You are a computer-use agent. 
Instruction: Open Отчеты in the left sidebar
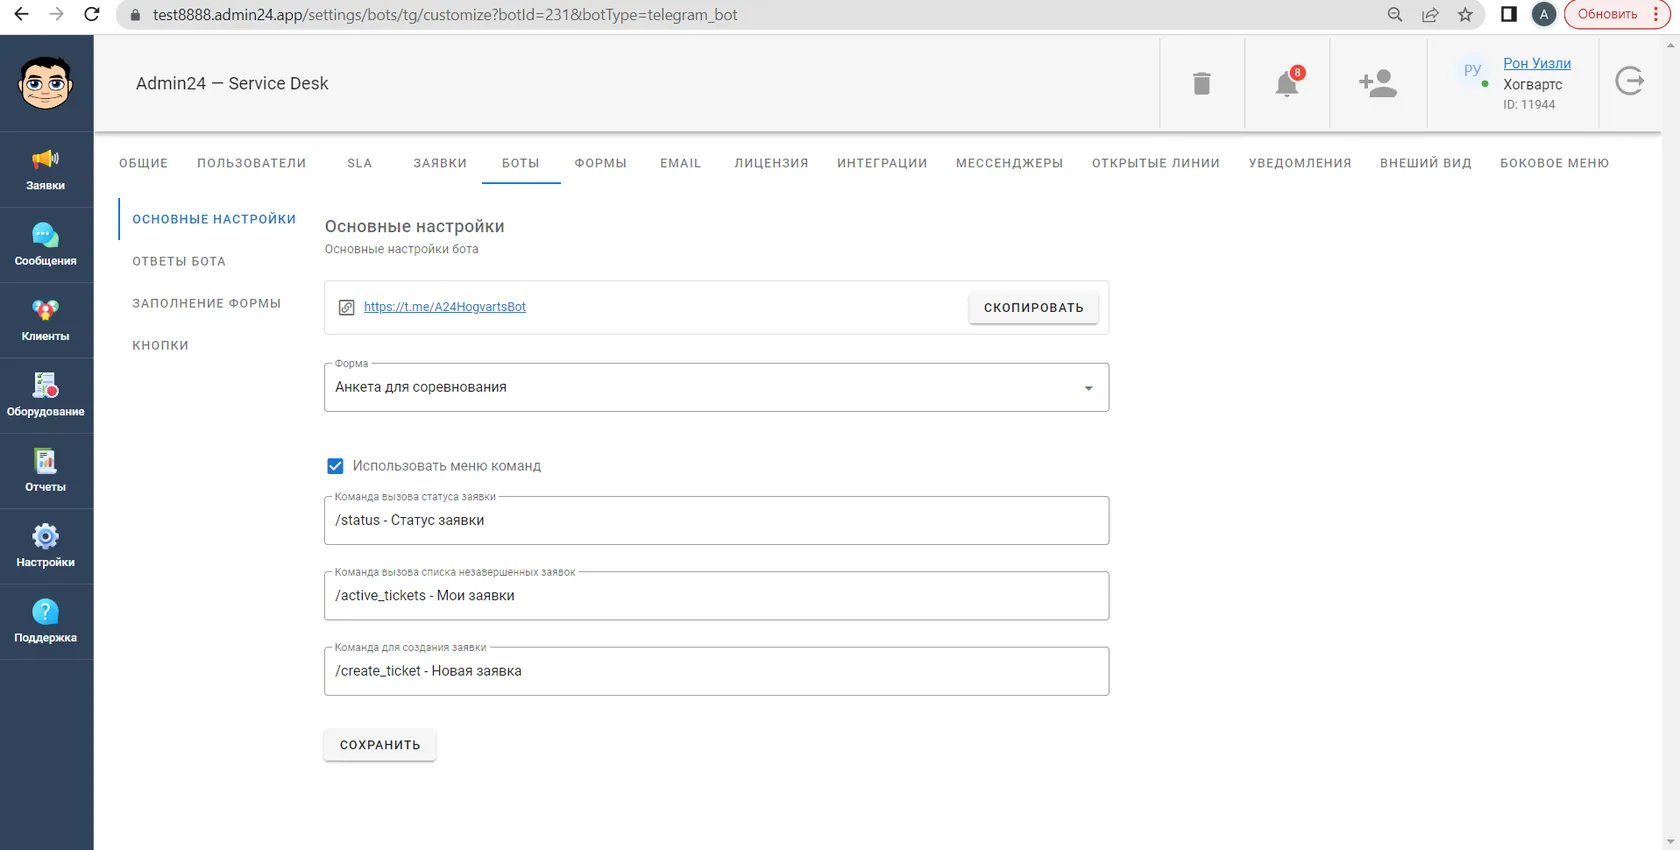(x=46, y=471)
